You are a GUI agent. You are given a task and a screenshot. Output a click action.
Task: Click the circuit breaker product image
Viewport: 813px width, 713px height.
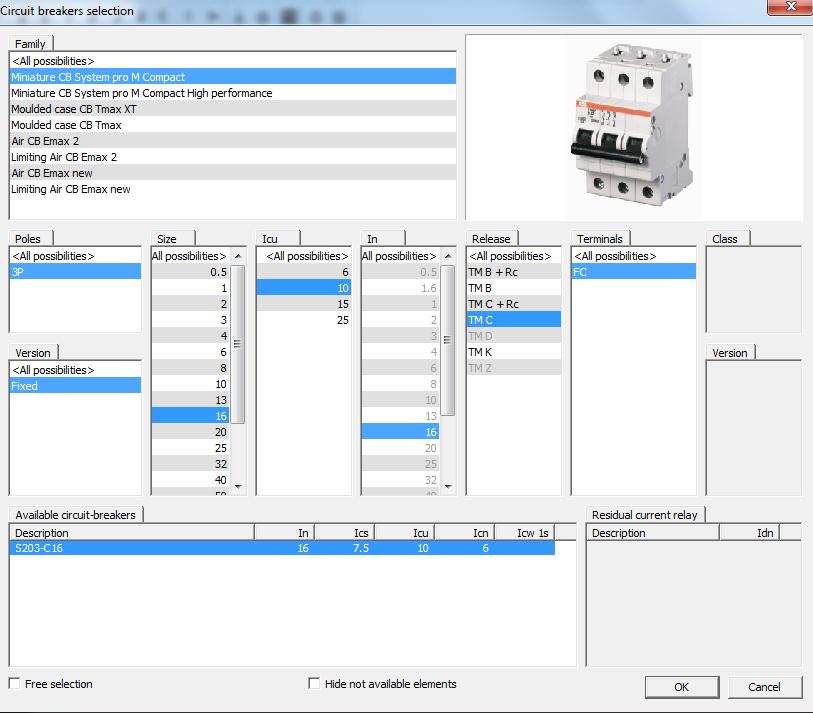633,128
